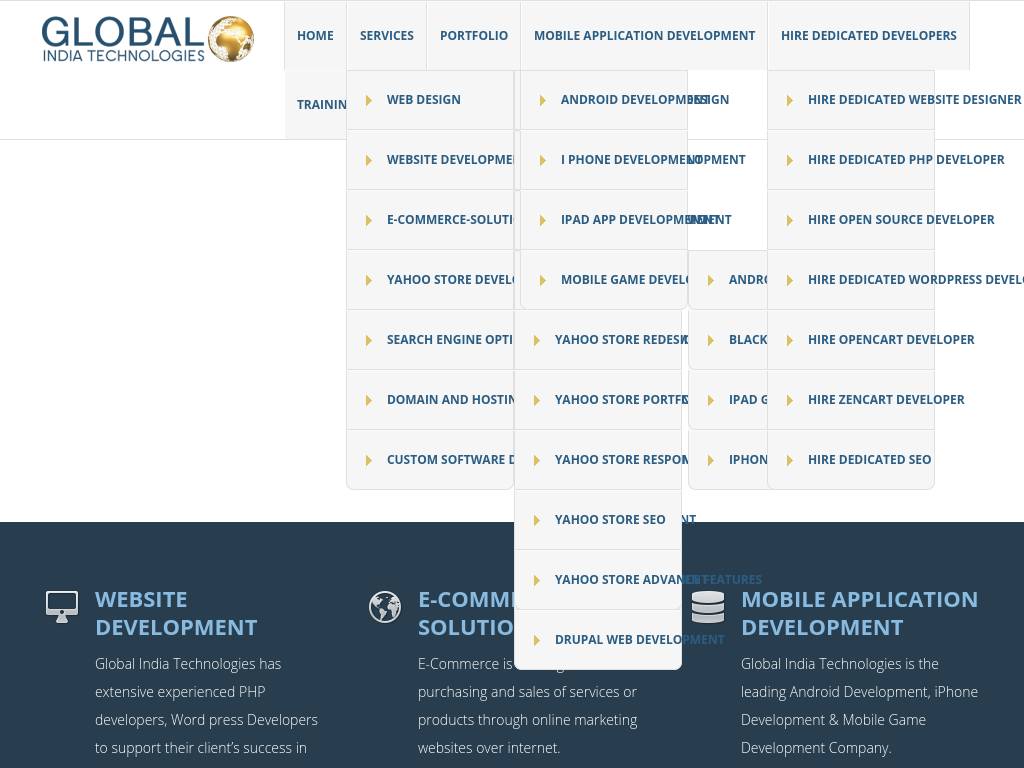Open the Portfolio menu item

point(474,35)
